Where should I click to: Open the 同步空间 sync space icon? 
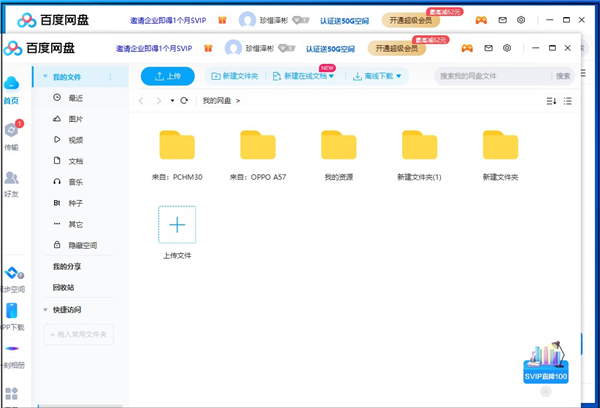[x=11, y=276]
